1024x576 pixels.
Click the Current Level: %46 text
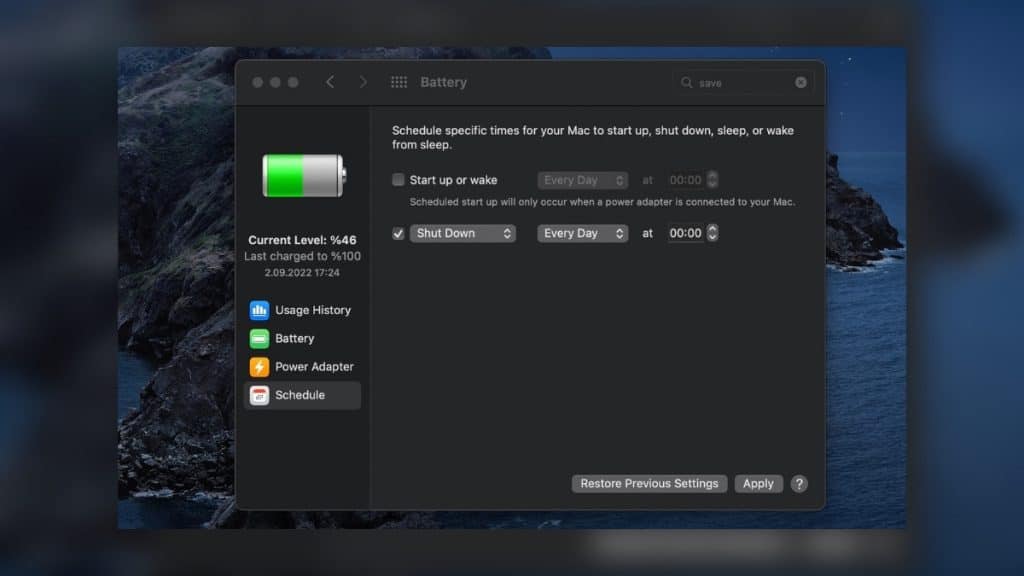coord(302,240)
